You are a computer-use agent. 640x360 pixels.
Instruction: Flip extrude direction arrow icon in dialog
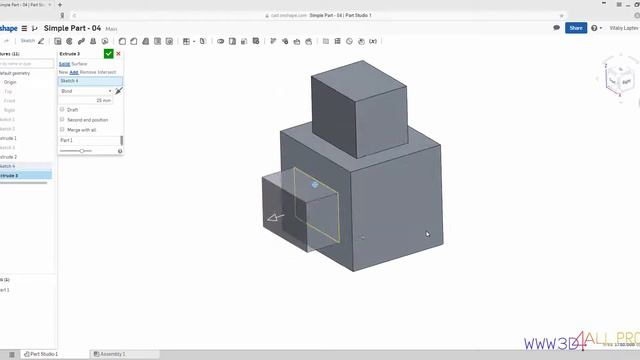click(x=118, y=91)
